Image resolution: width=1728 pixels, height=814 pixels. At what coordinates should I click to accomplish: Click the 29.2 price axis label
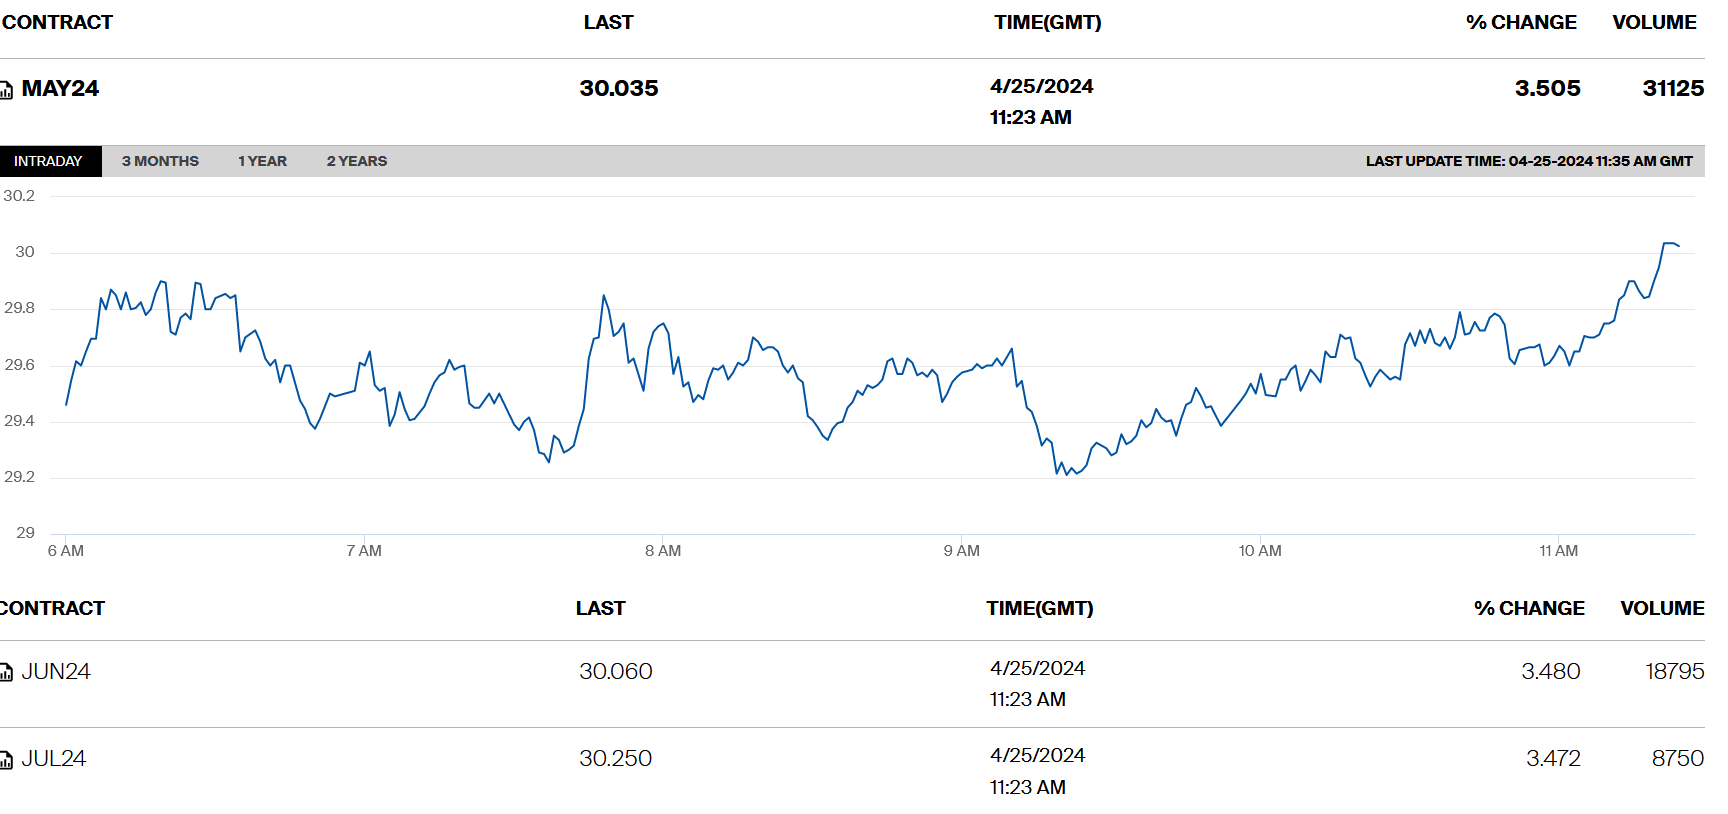point(19,477)
